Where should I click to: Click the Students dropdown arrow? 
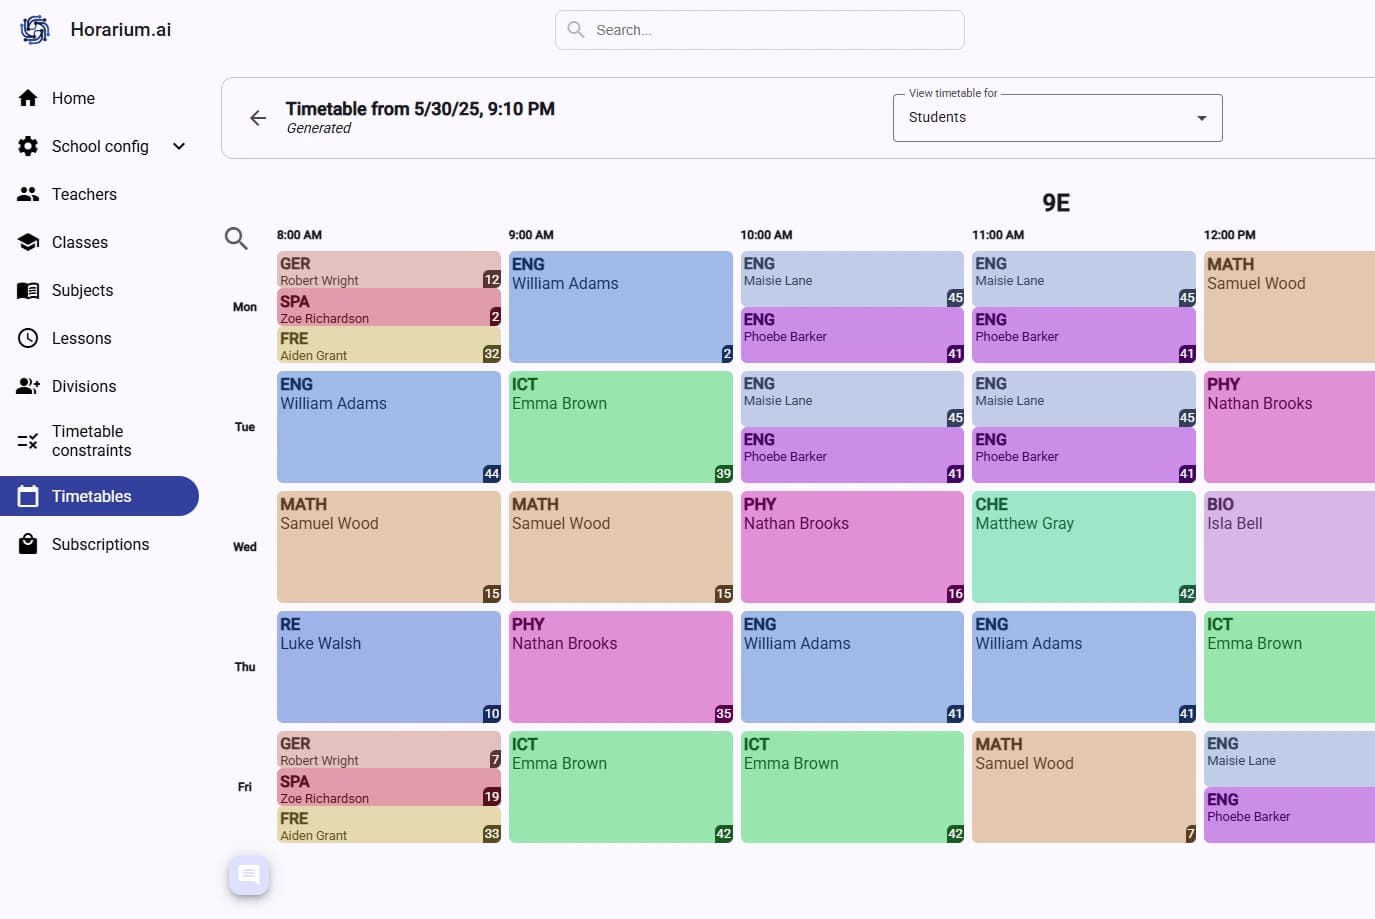1201,118
